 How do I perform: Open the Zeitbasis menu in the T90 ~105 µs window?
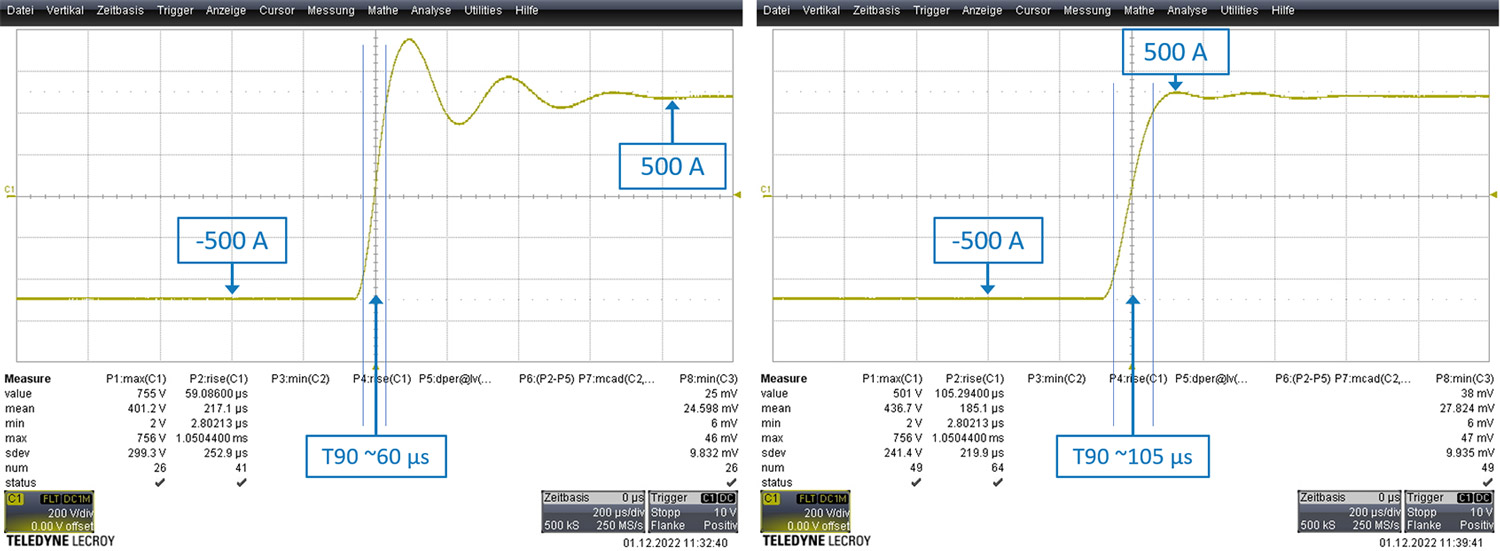click(876, 10)
